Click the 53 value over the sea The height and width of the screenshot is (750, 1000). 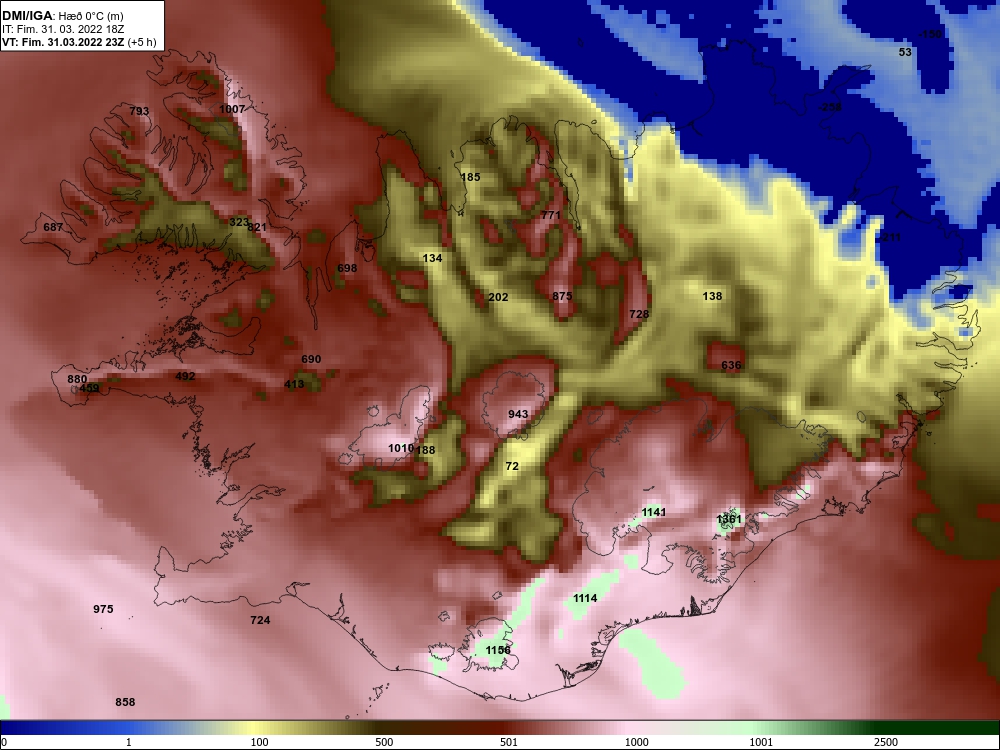(905, 52)
